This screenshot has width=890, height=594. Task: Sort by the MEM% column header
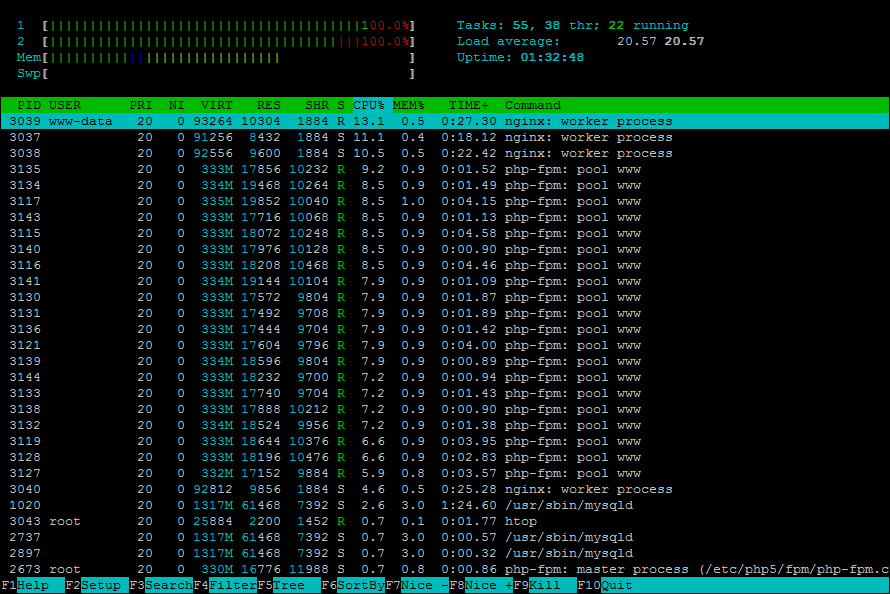(409, 106)
